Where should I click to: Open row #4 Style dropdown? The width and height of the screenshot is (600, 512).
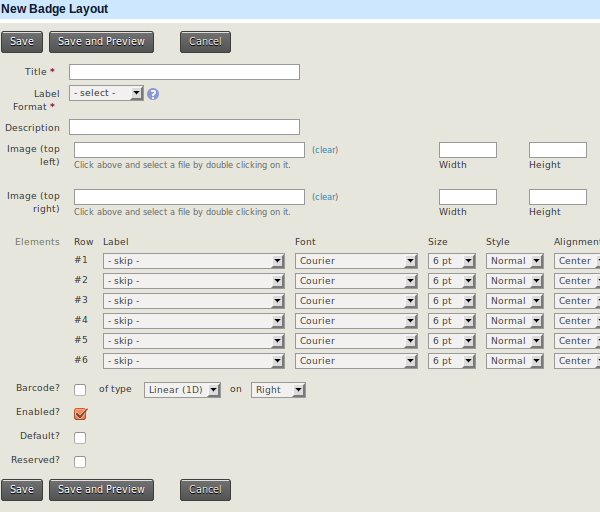515,321
